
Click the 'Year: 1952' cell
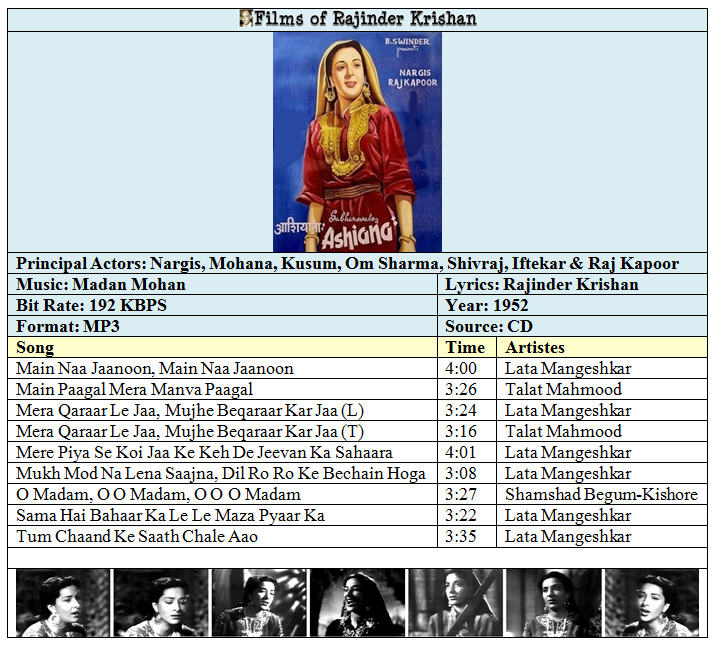572,305
